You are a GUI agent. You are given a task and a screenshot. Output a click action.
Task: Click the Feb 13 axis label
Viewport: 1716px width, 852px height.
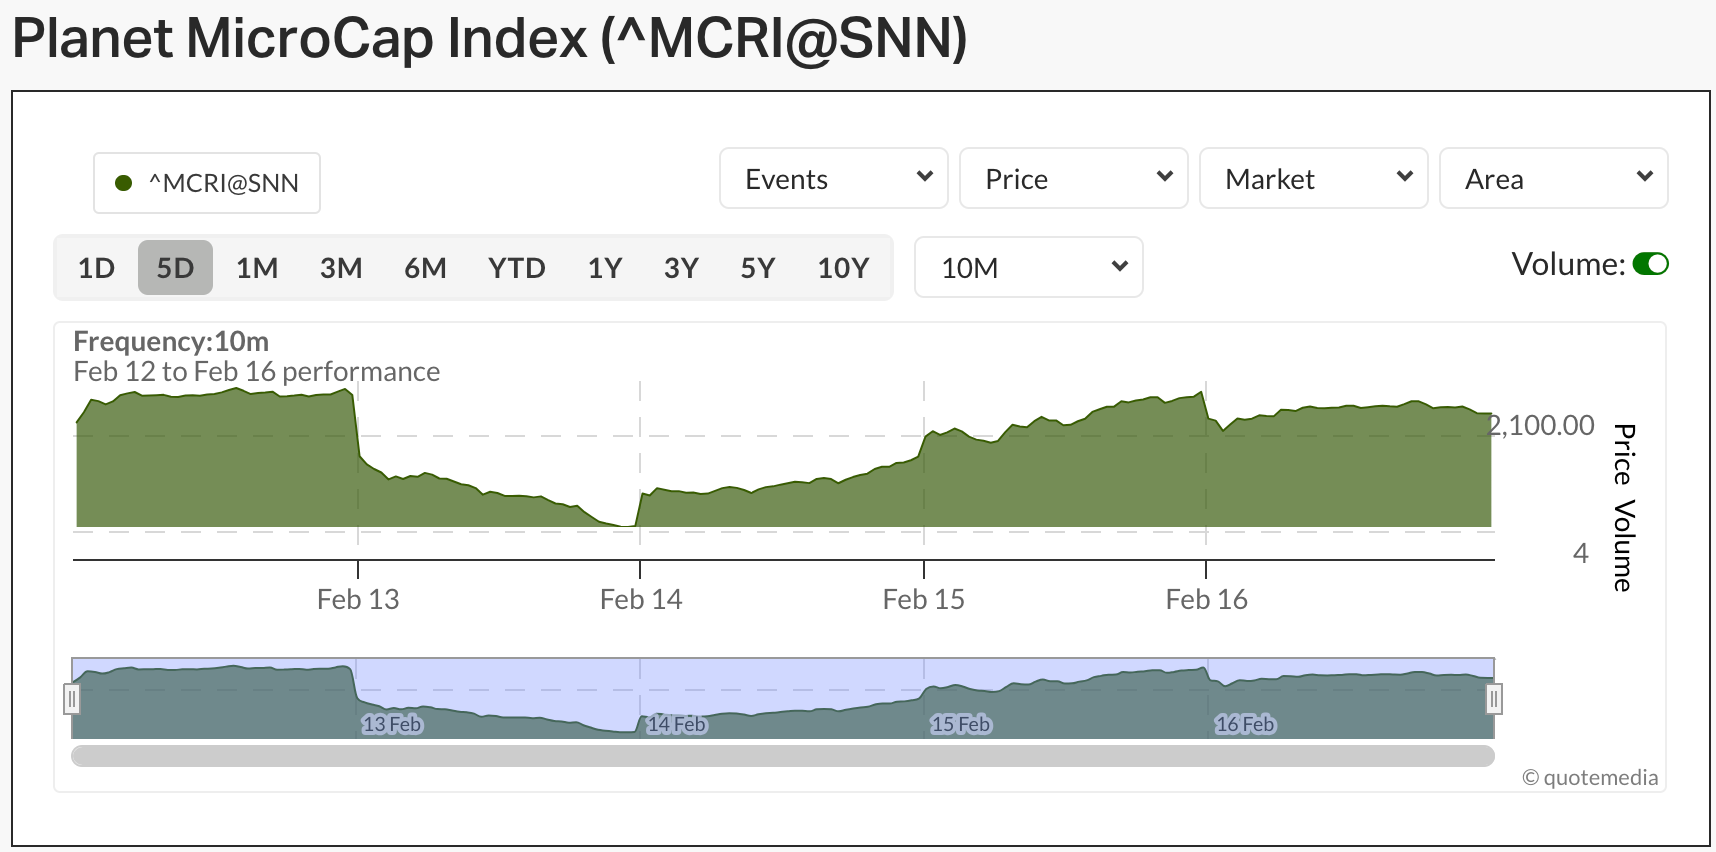click(x=358, y=599)
